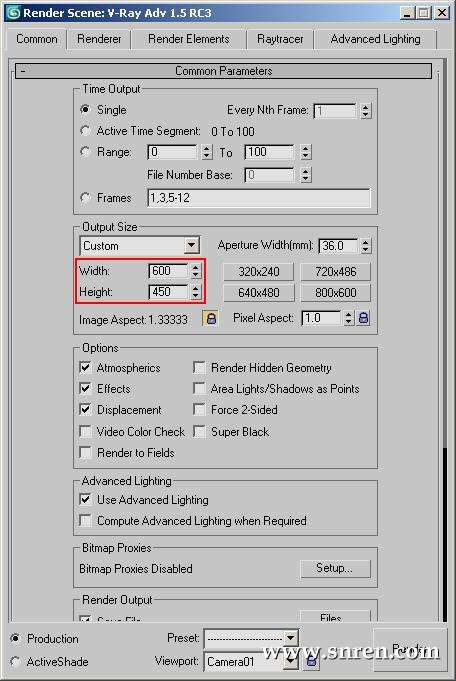
Task: Click the viewport lock icon beside Camera01
Action: [x=311, y=661]
